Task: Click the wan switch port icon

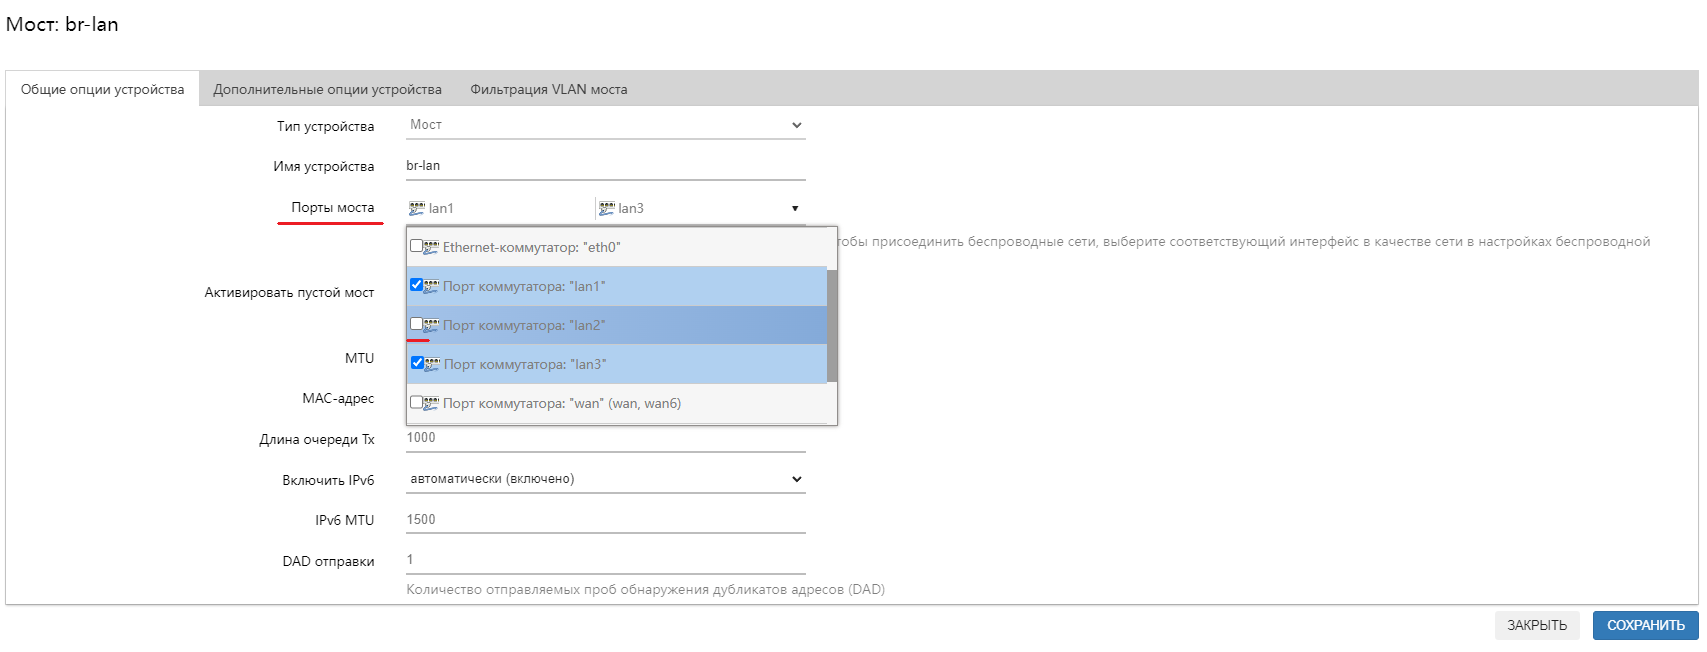Action: 432,403
